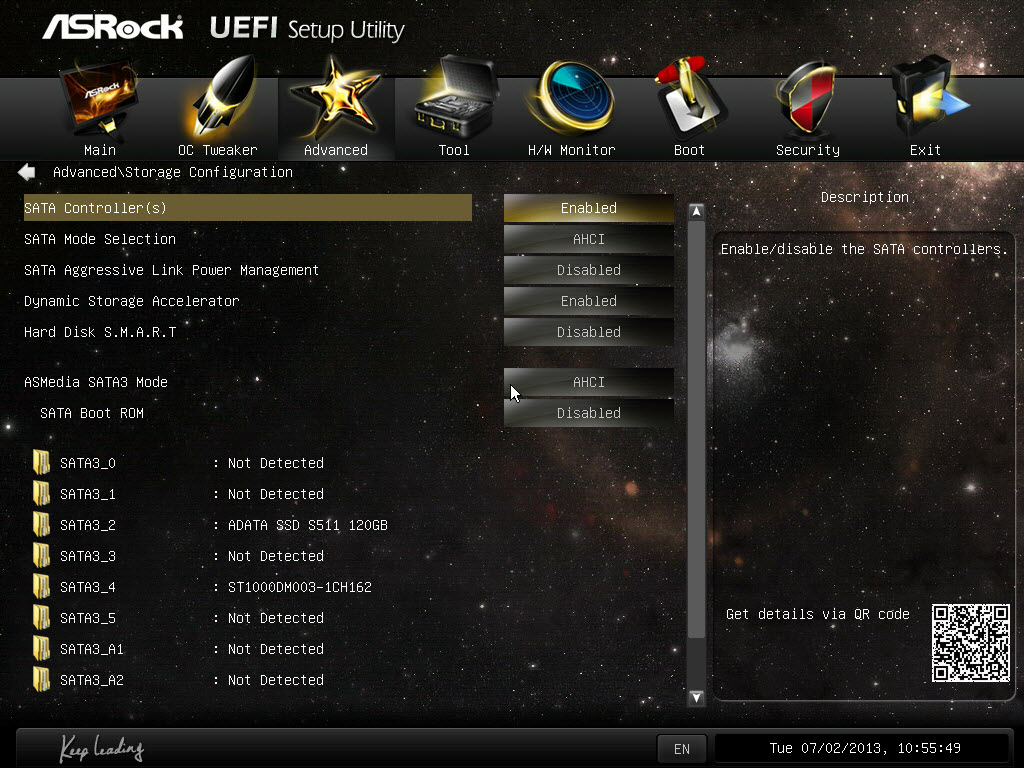Viewport: 1024px width, 768px height.
Task: Switch to the Boot tab label
Action: [689, 150]
